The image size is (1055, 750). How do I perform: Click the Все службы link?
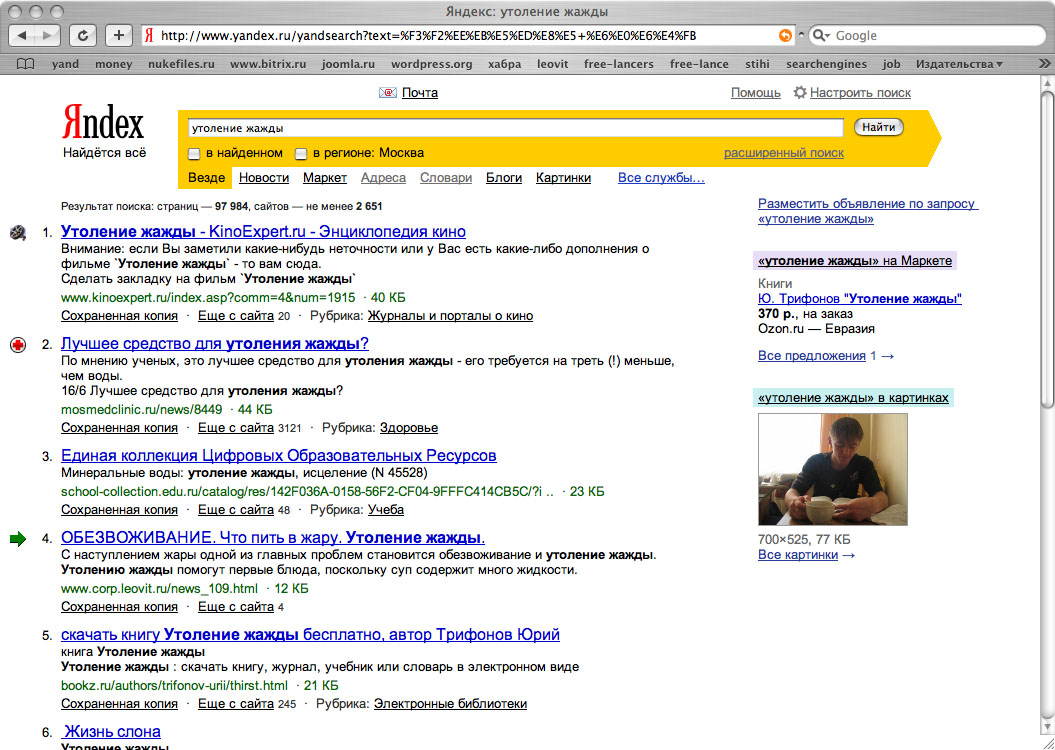pos(661,178)
